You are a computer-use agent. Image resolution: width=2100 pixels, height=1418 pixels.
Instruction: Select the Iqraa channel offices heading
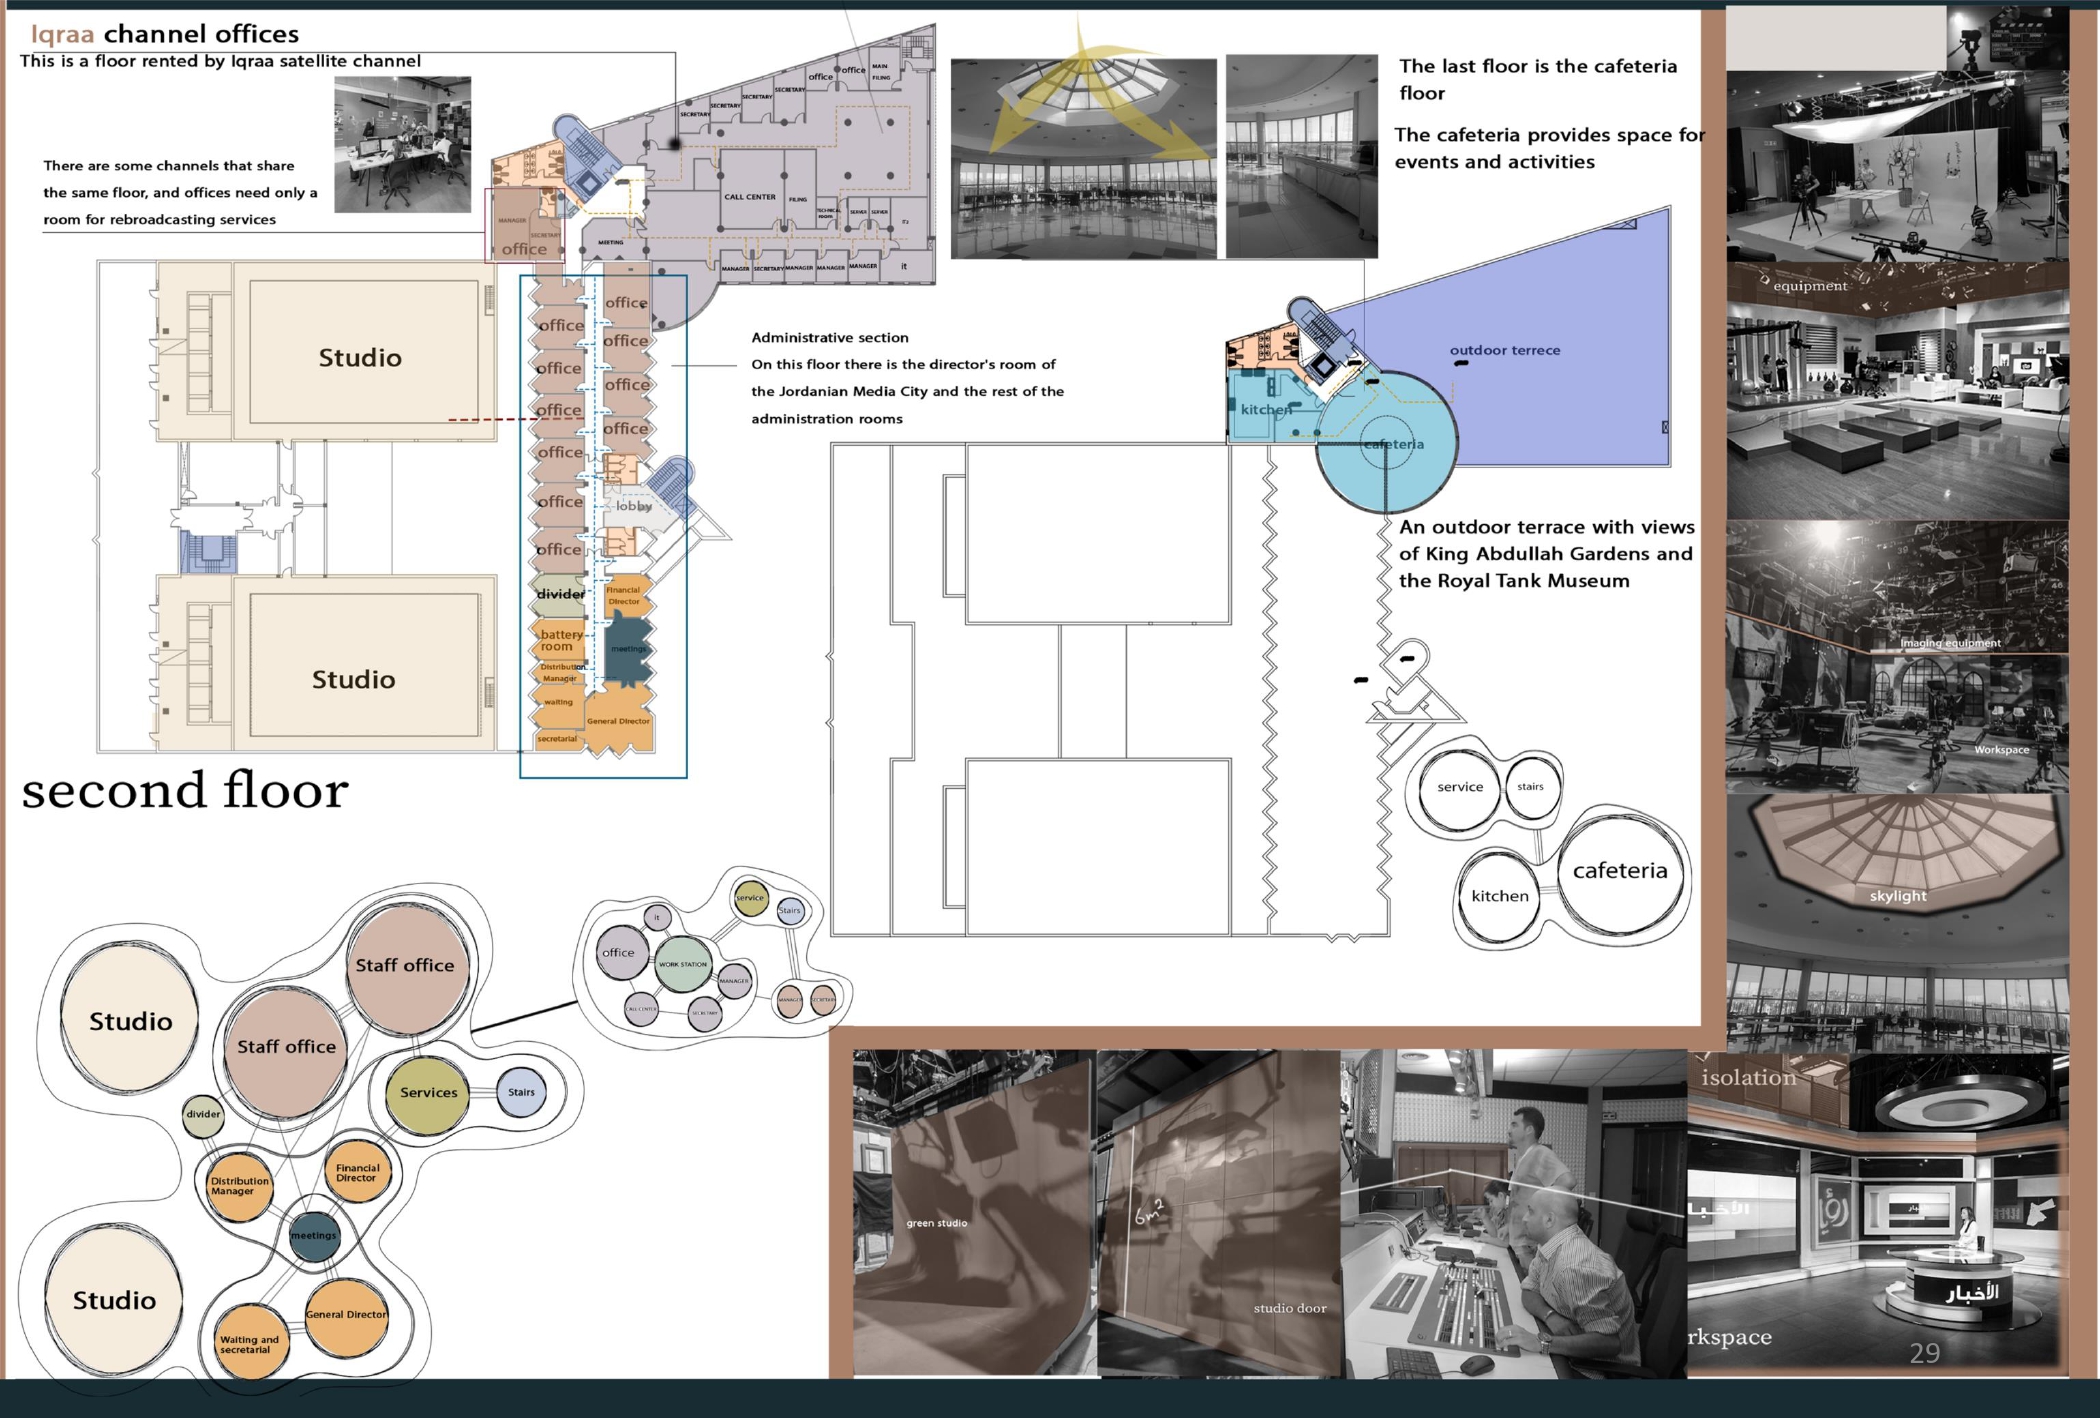pyautogui.click(x=165, y=33)
